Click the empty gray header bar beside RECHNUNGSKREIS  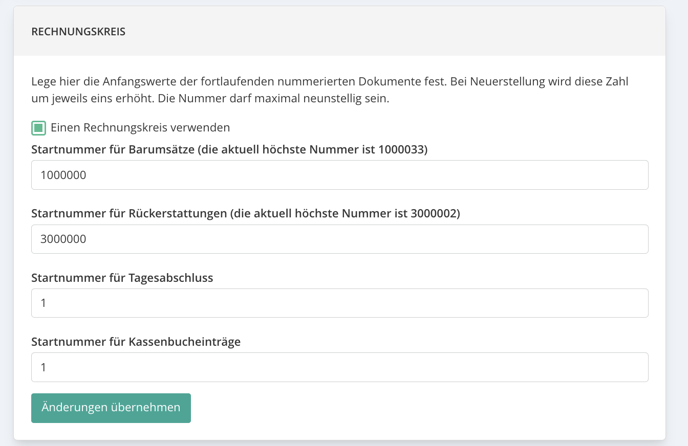coord(395,32)
